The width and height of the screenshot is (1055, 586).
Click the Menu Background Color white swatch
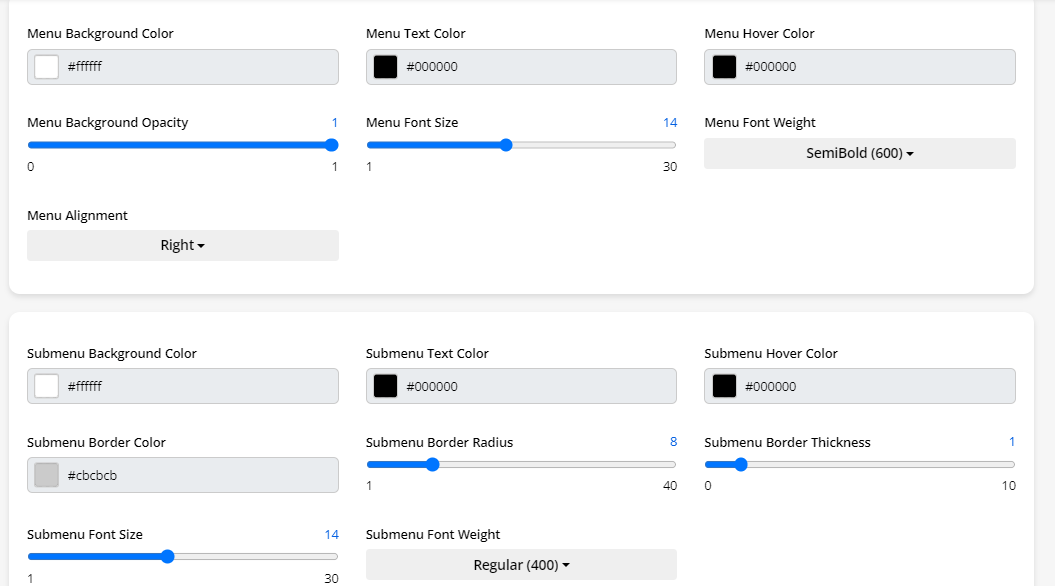click(46, 67)
